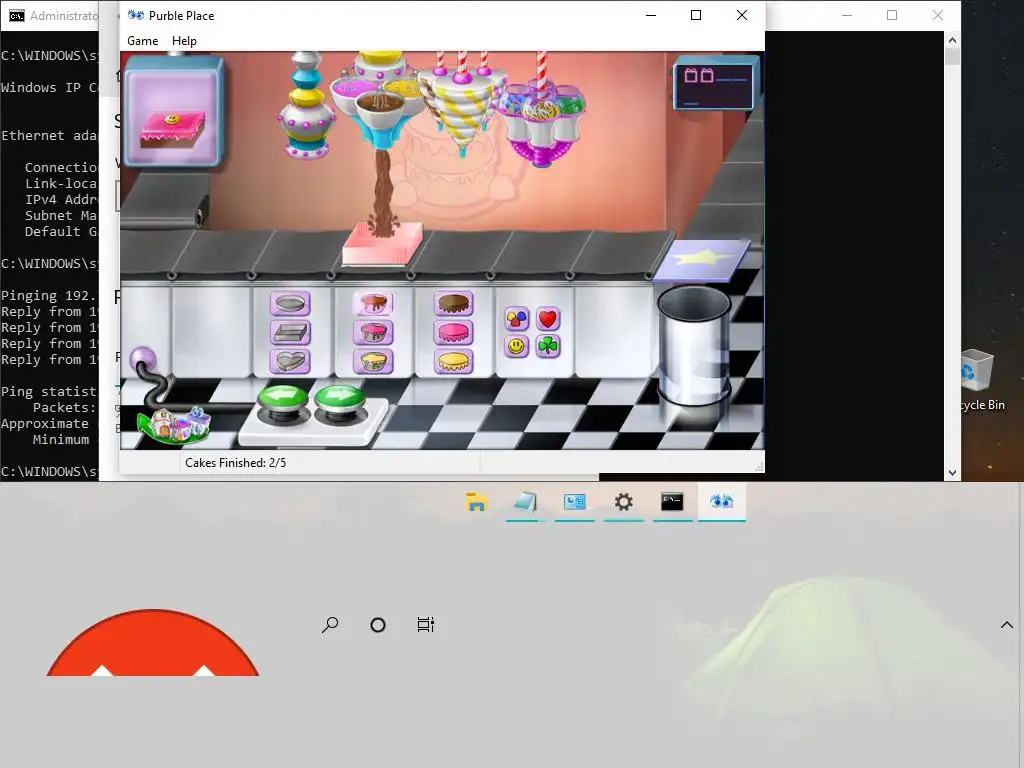Image resolution: width=1024 pixels, height=768 pixels.
Task: Switch to Command Prompt taskbar icon
Action: [672, 502]
